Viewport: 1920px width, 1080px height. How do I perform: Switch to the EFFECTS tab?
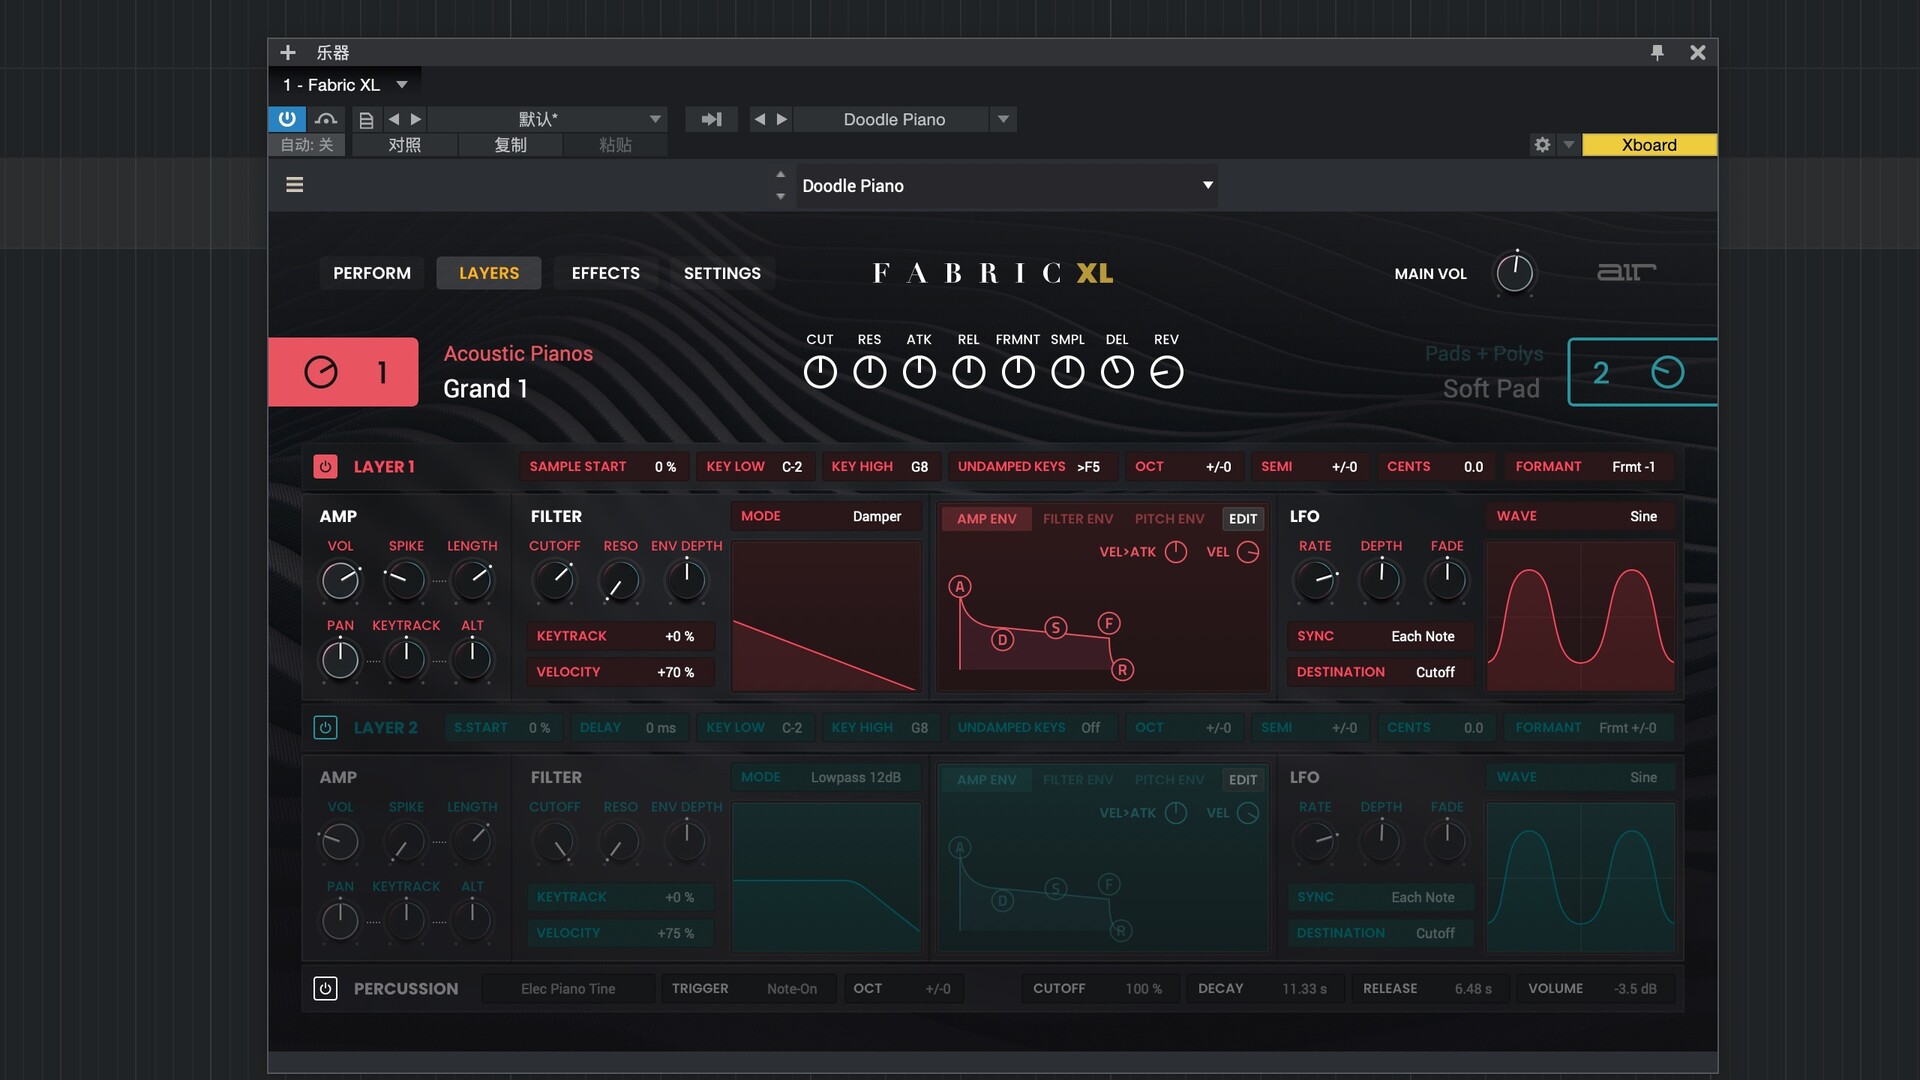click(x=605, y=273)
